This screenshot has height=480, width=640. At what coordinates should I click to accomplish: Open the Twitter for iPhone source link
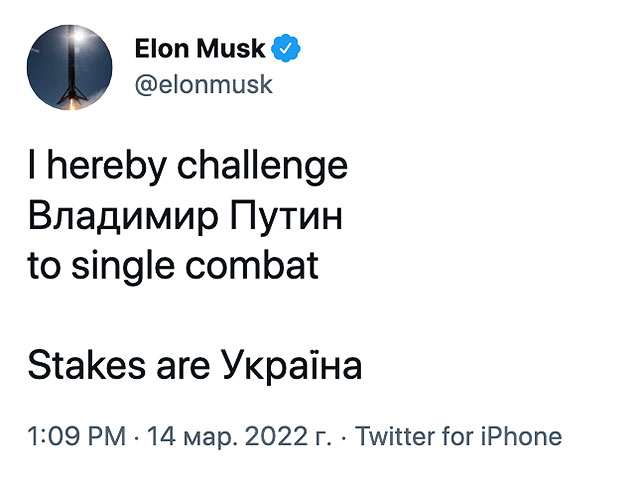click(458, 436)
